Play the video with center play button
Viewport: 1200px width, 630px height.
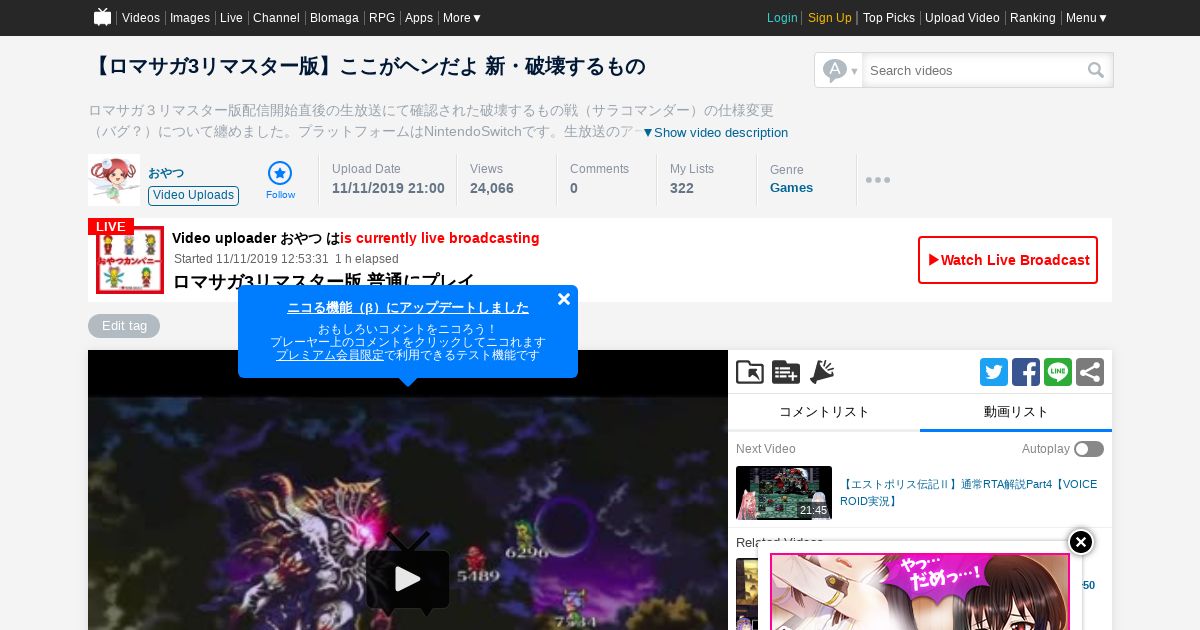click(407, 577)
